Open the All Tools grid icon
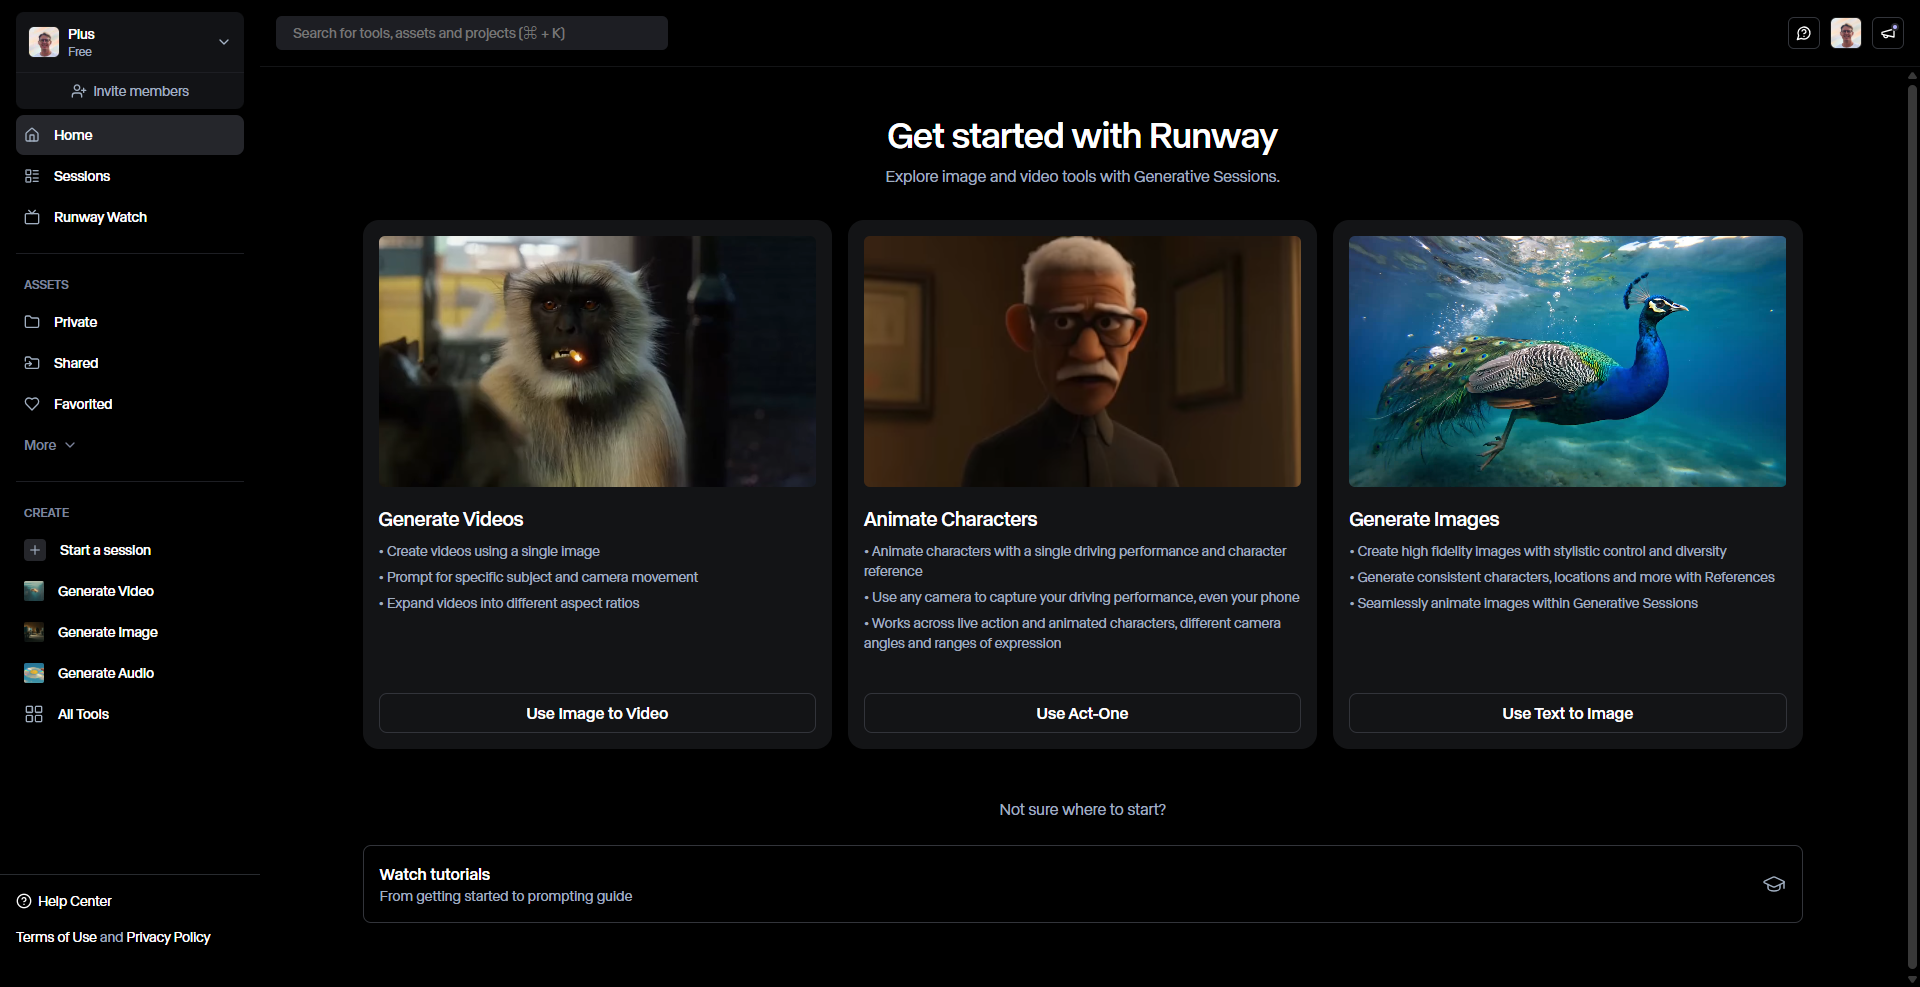The image size is (1920, 987). (x=34, y=714)
